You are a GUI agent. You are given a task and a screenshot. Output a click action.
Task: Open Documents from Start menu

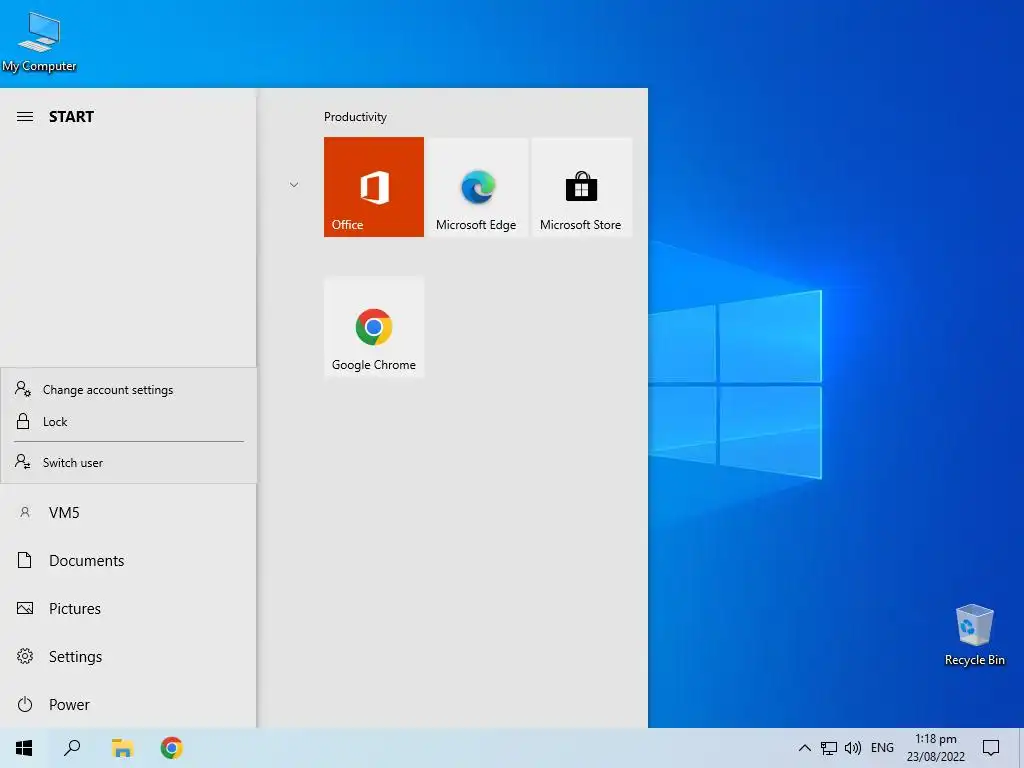click(x=129, y=560)
